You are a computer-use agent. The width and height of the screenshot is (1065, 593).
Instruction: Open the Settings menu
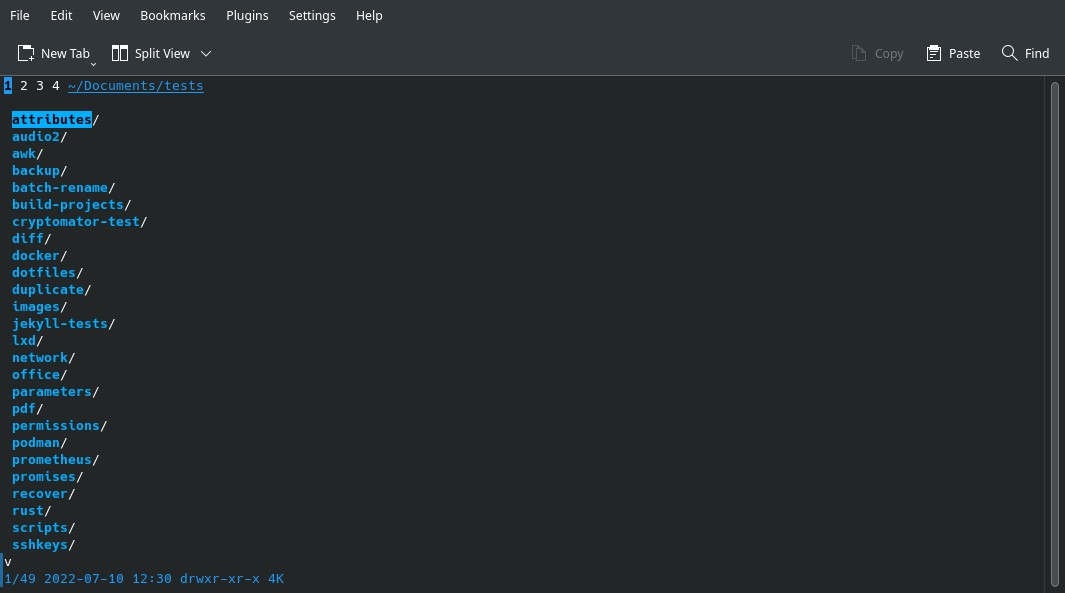click(312, 15)
